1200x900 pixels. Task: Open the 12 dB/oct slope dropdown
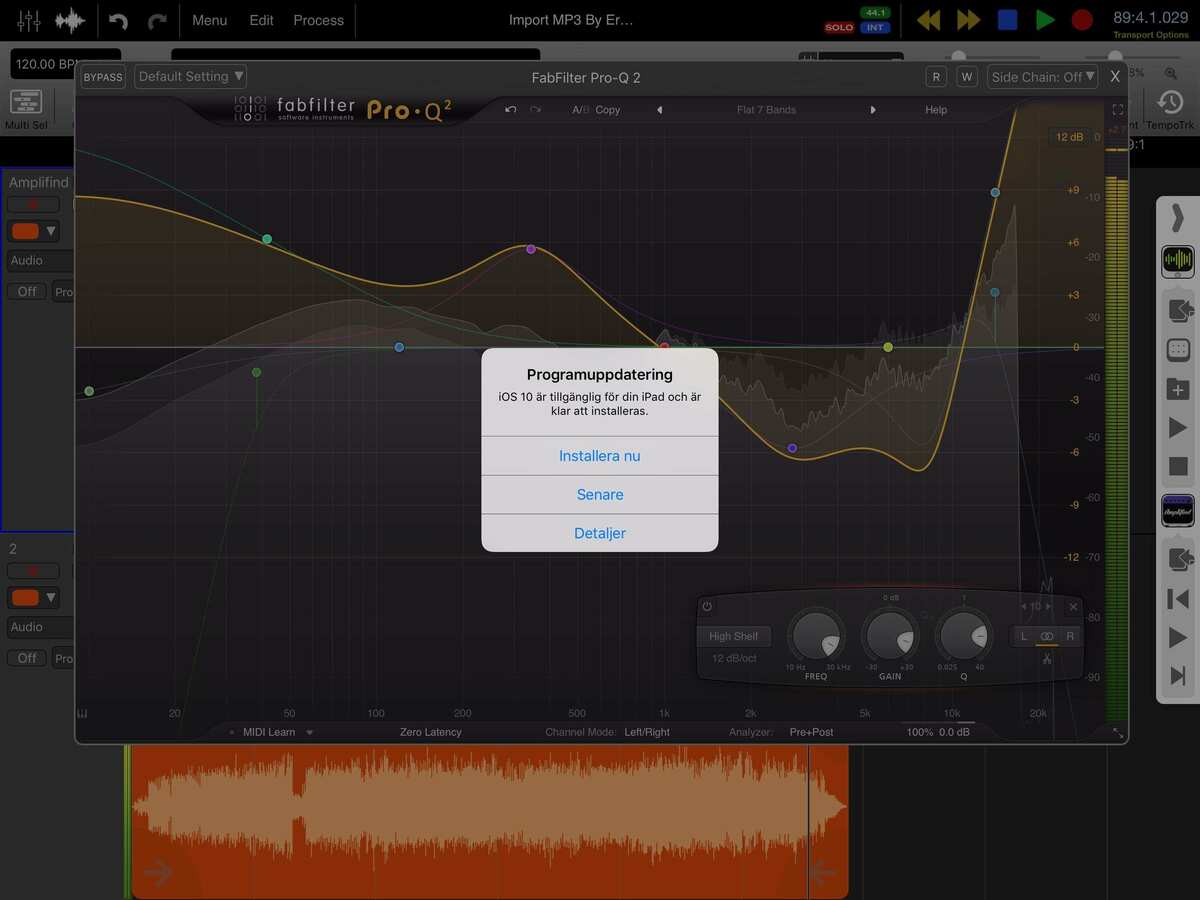click(x=734, y=658)
